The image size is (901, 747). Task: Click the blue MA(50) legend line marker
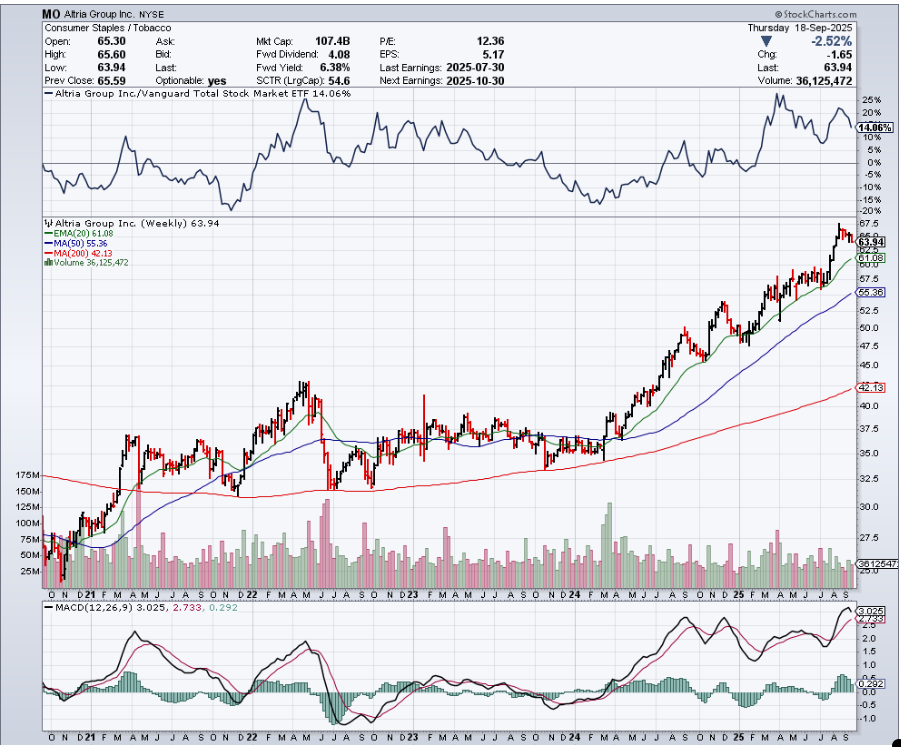pyautogui.click(x=49, y=244)
